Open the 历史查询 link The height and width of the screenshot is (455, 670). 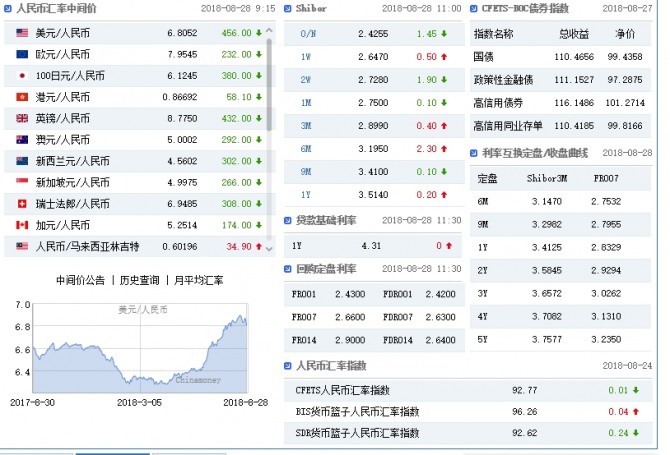coord(139,280)
